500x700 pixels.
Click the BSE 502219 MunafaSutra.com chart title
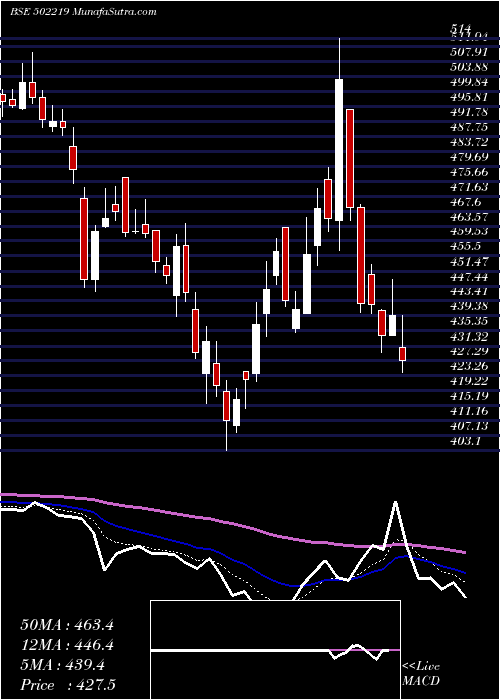(83, 12)
